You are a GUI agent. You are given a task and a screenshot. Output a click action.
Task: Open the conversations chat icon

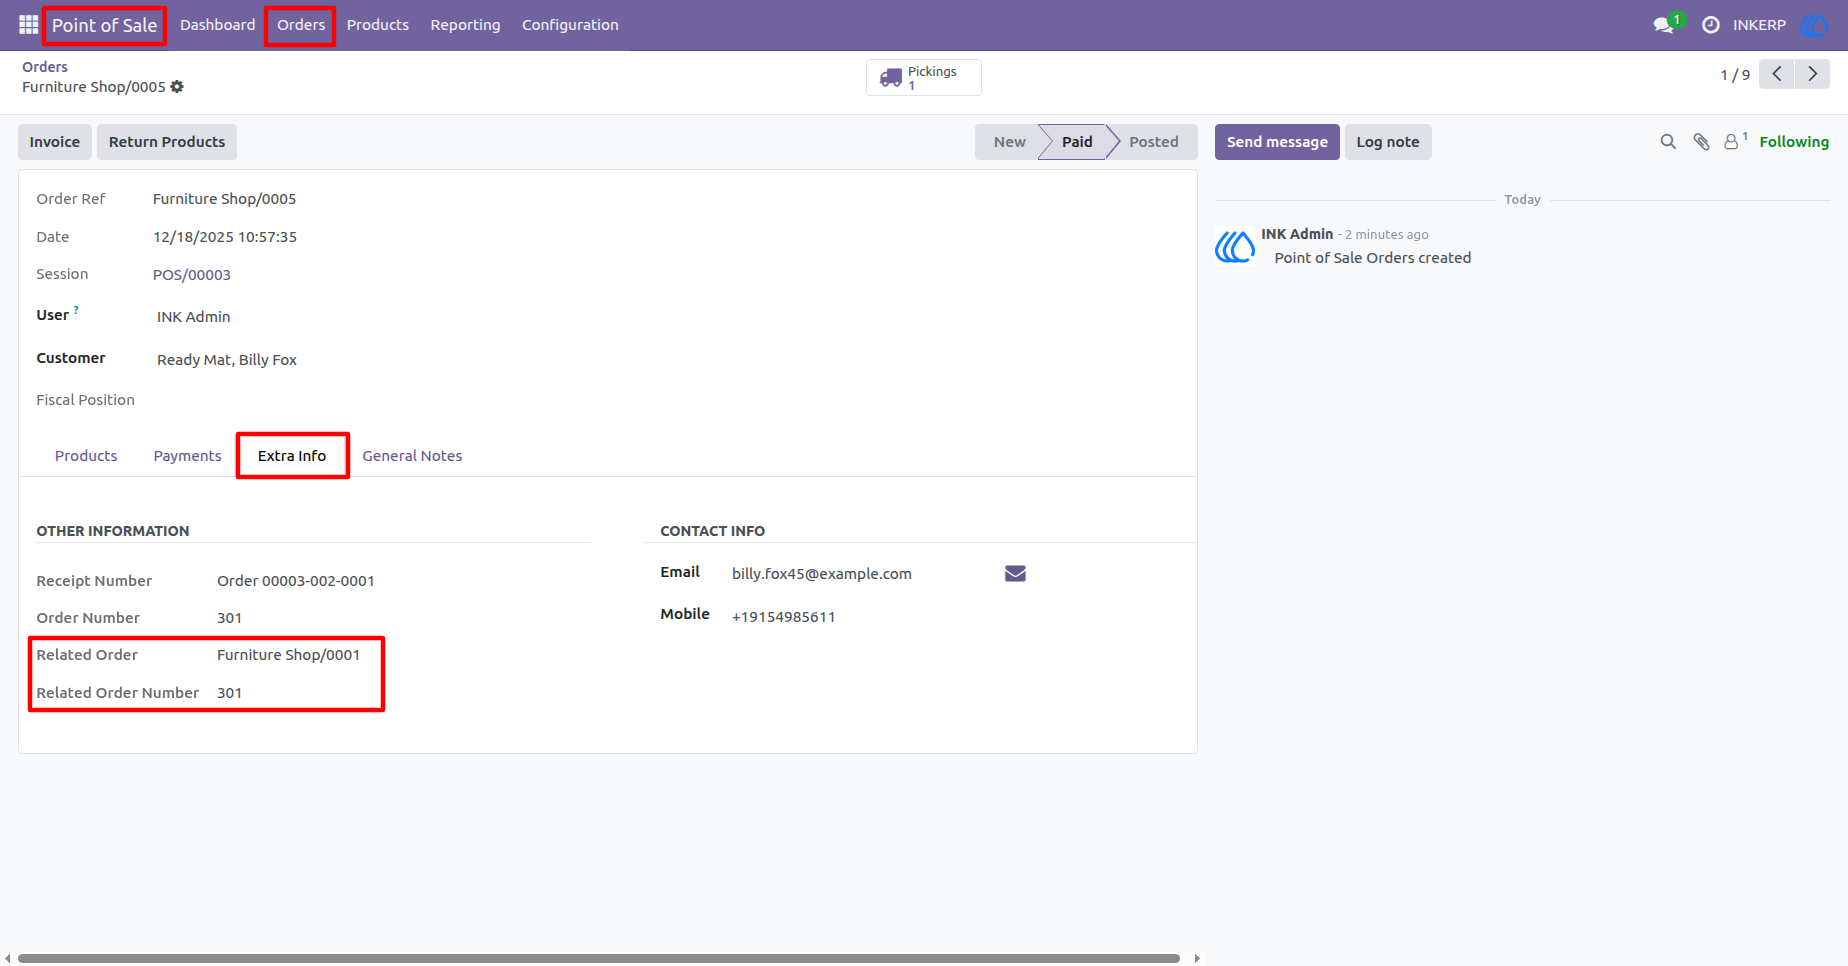(1664, 25)
